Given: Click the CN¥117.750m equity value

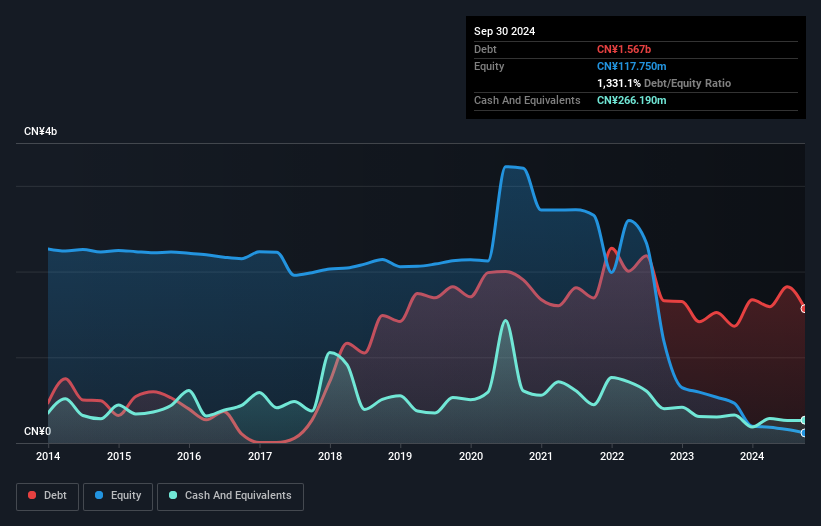Looking at the screenshot, I should pyautogui.click(x=631, y=66).
